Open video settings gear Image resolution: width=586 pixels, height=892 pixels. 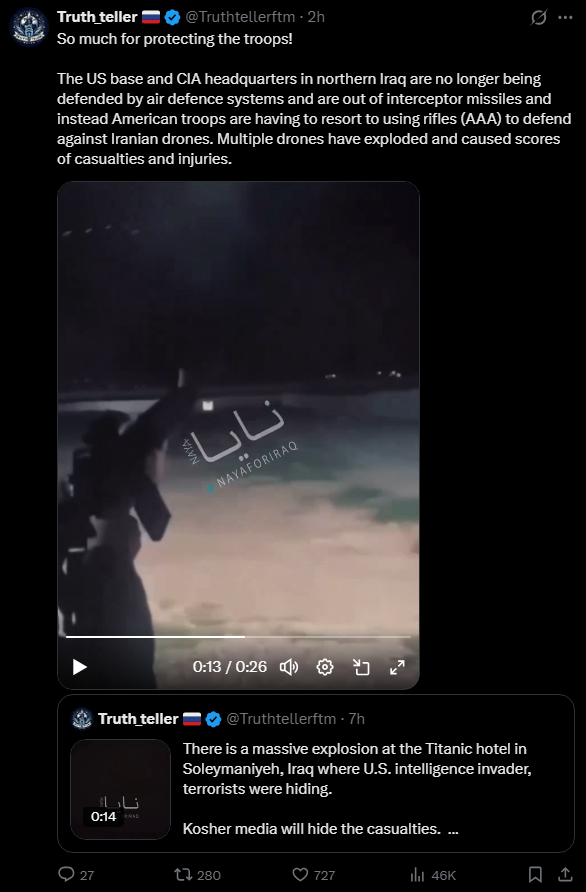(325, 667)
